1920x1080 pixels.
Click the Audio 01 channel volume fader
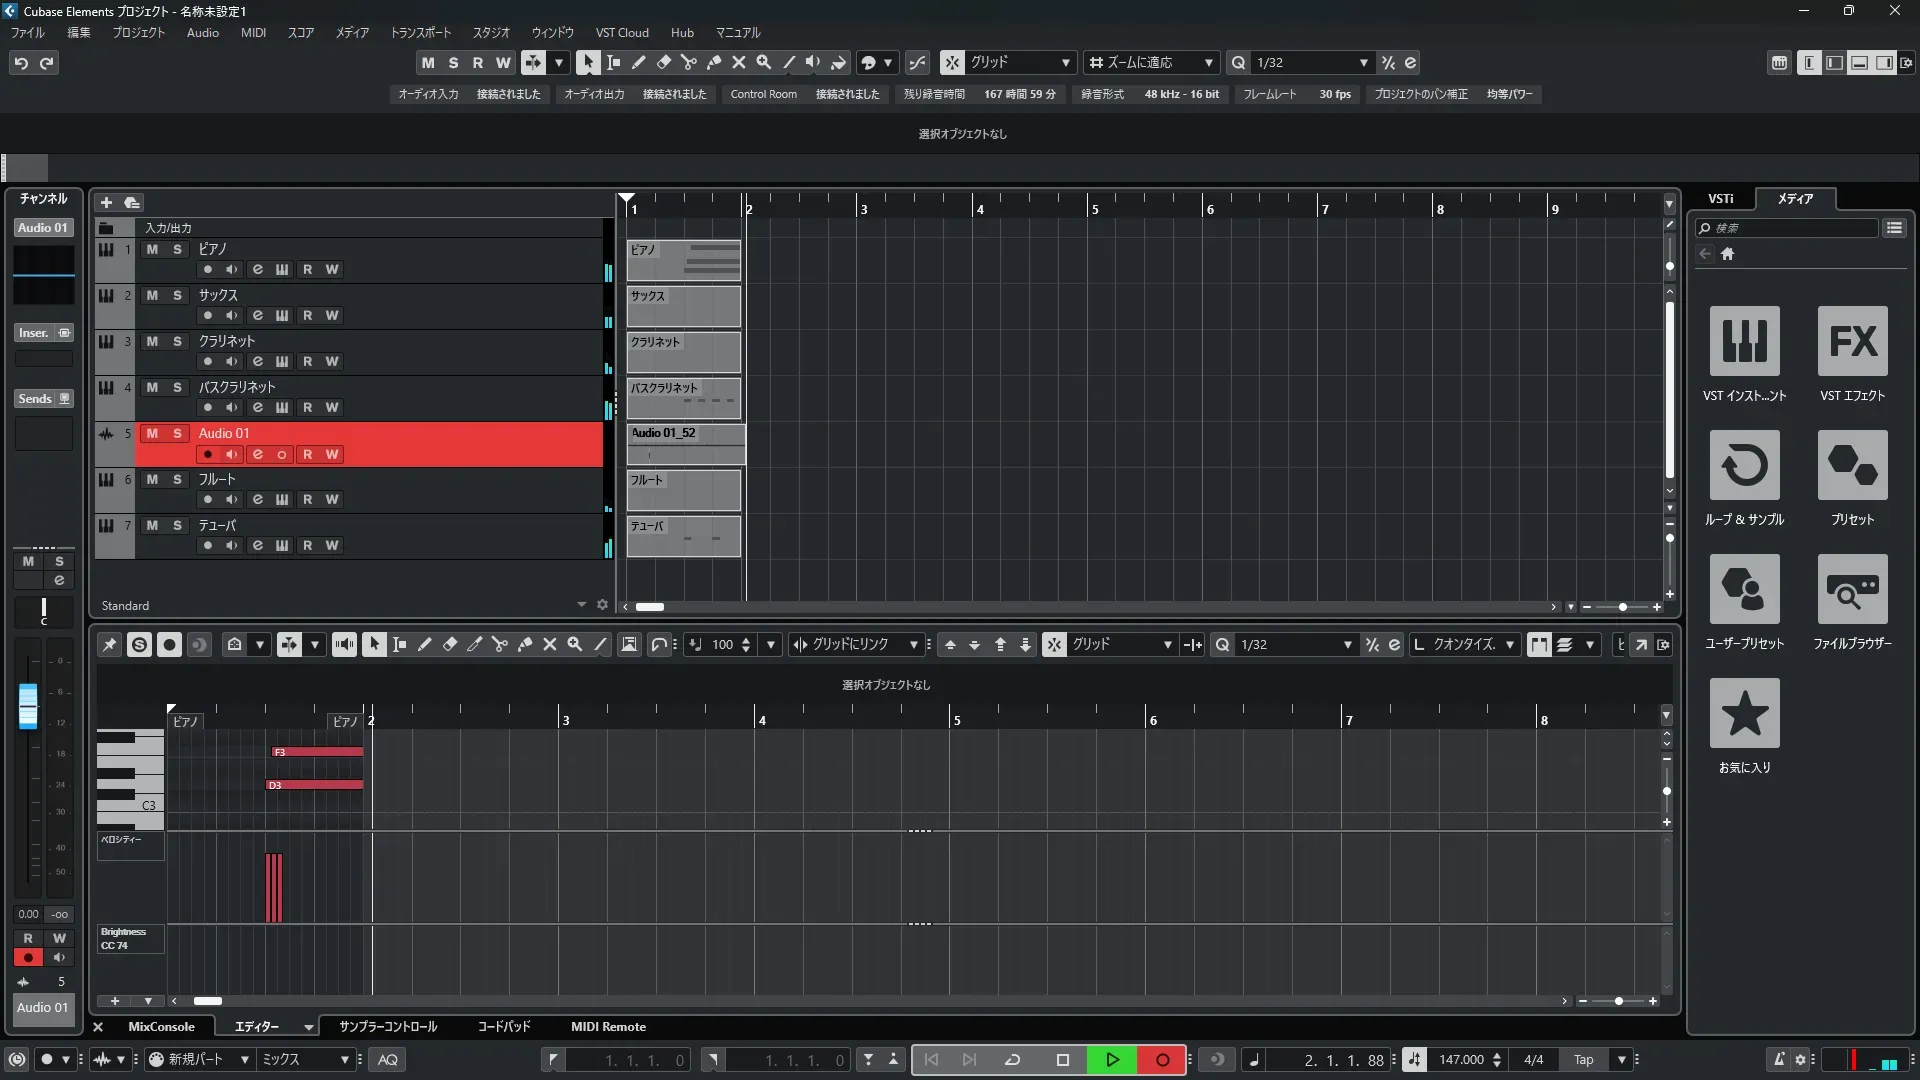[x=28, y=705]
